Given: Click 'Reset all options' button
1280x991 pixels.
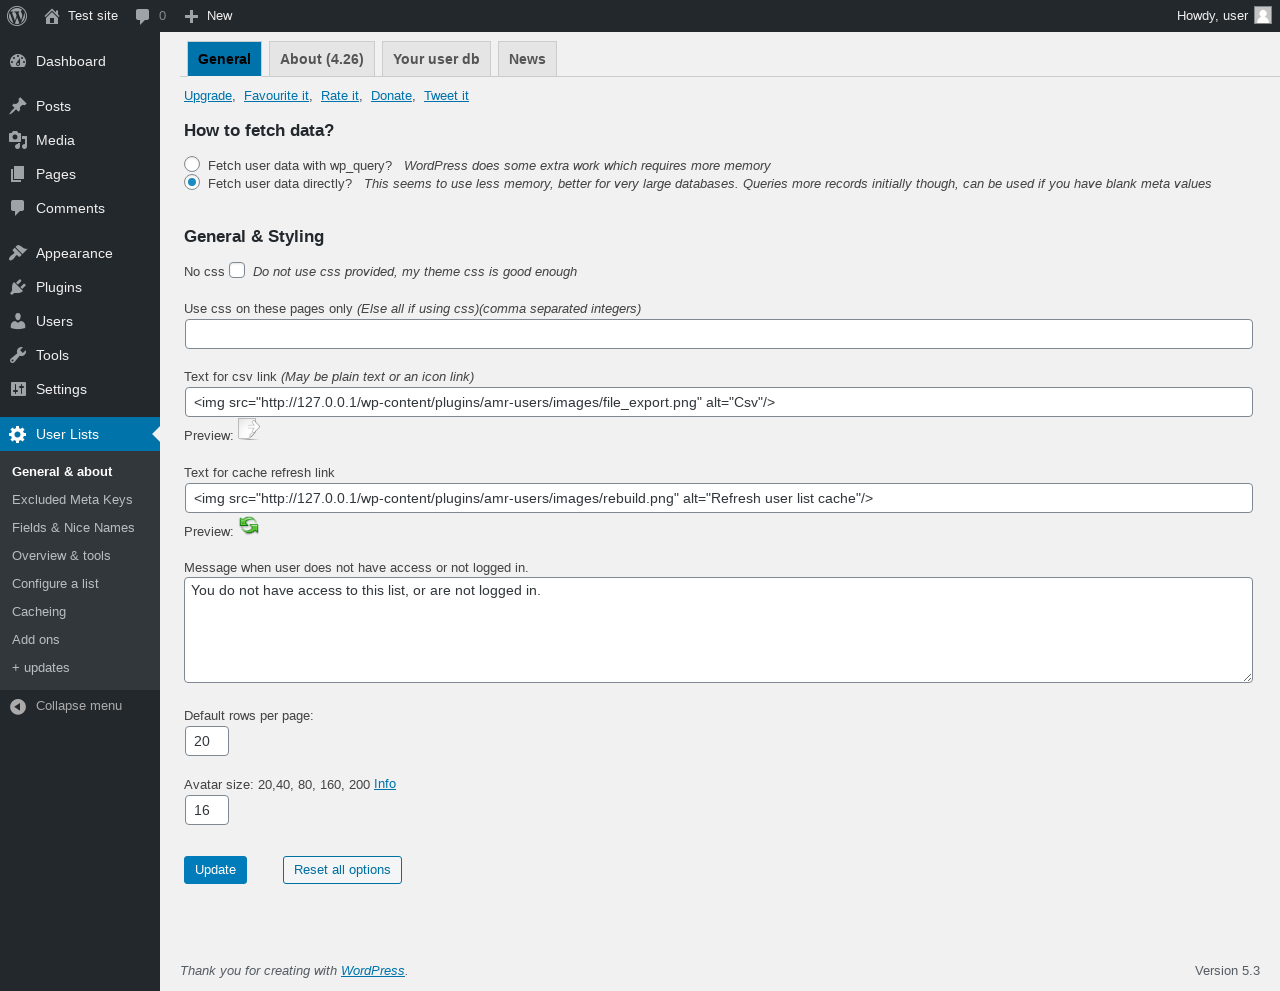Looking at the screenshot, I should tap(342, 870).
